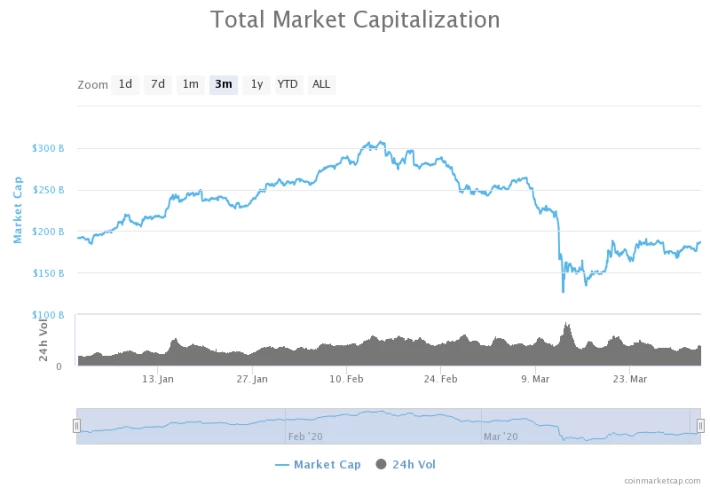Image resolution: width=710 pixels, height=488 pixels.
Task: Click the active 3m zoom button
Action: tap(223, 85)
